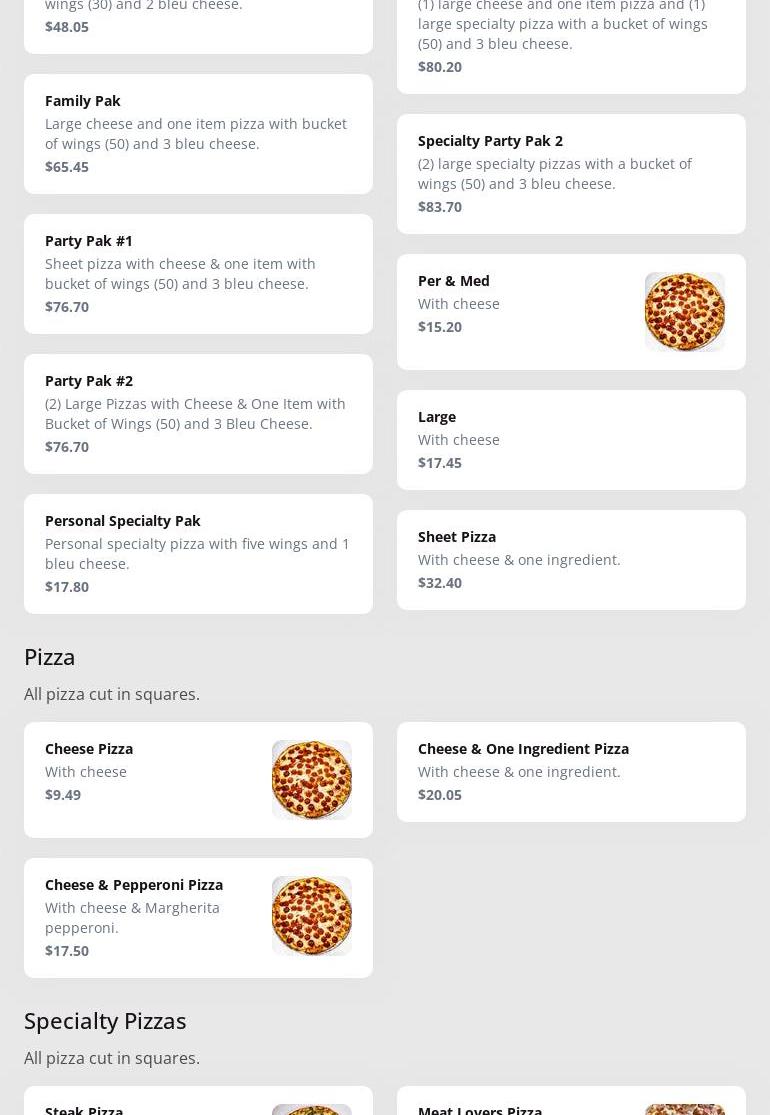The width and height of the screenshot is (770, 1115).
Task: Open the Family Pak menu item
Action: [x=83, y=101]
